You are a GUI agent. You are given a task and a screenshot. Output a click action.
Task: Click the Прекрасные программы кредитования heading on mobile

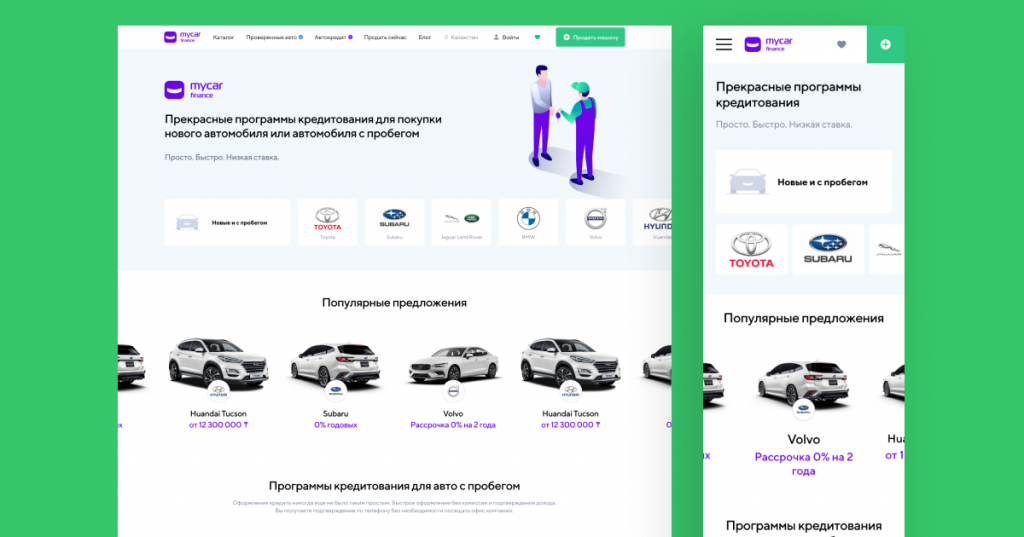[788, 95]
